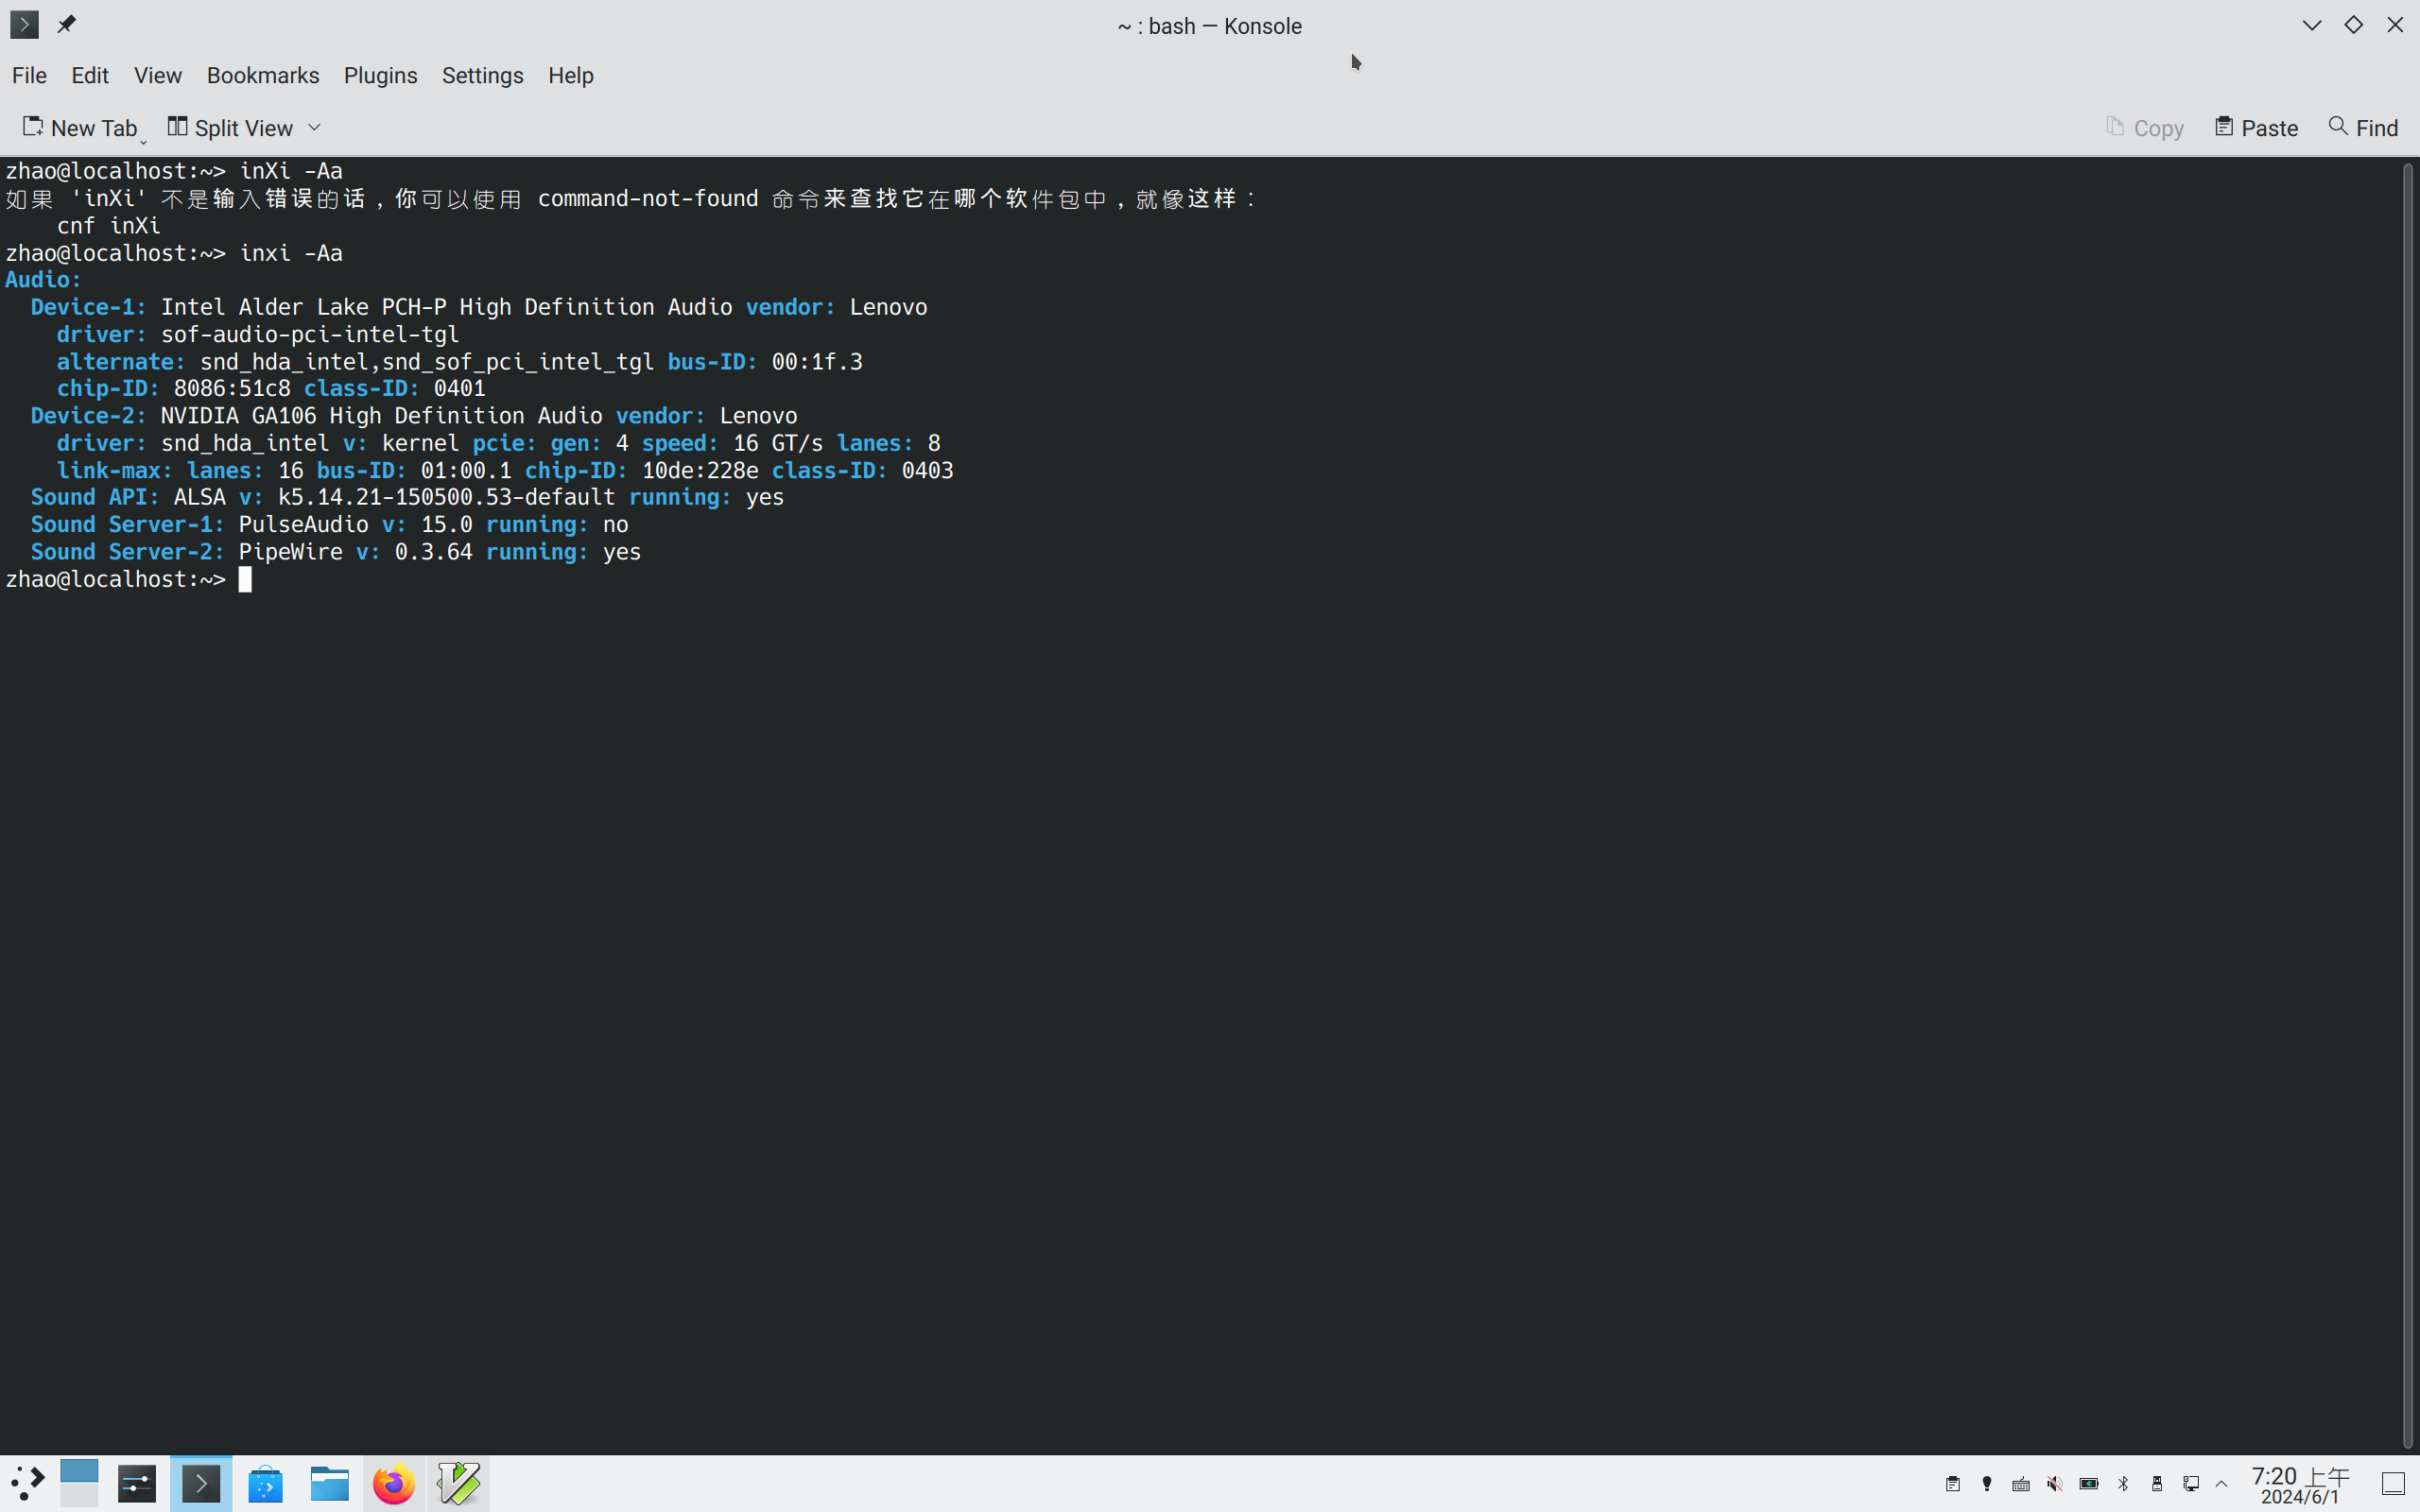Expand the Split View dropdown arrow
The image size is (2420, 1512).
tap(314, 127)
